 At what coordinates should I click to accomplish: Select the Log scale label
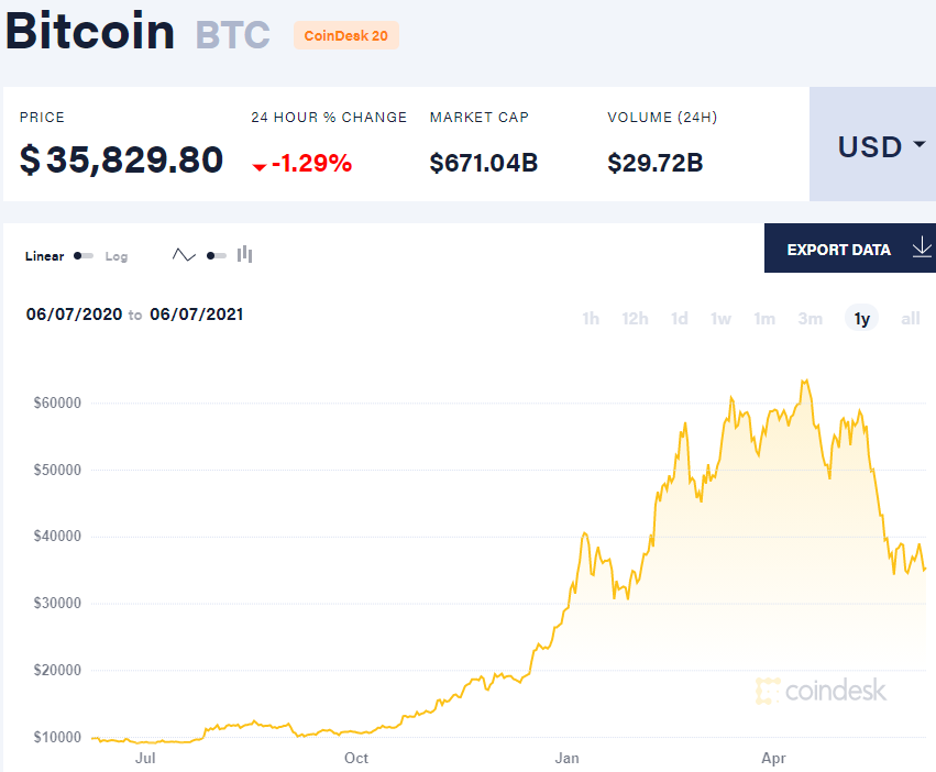116,256
